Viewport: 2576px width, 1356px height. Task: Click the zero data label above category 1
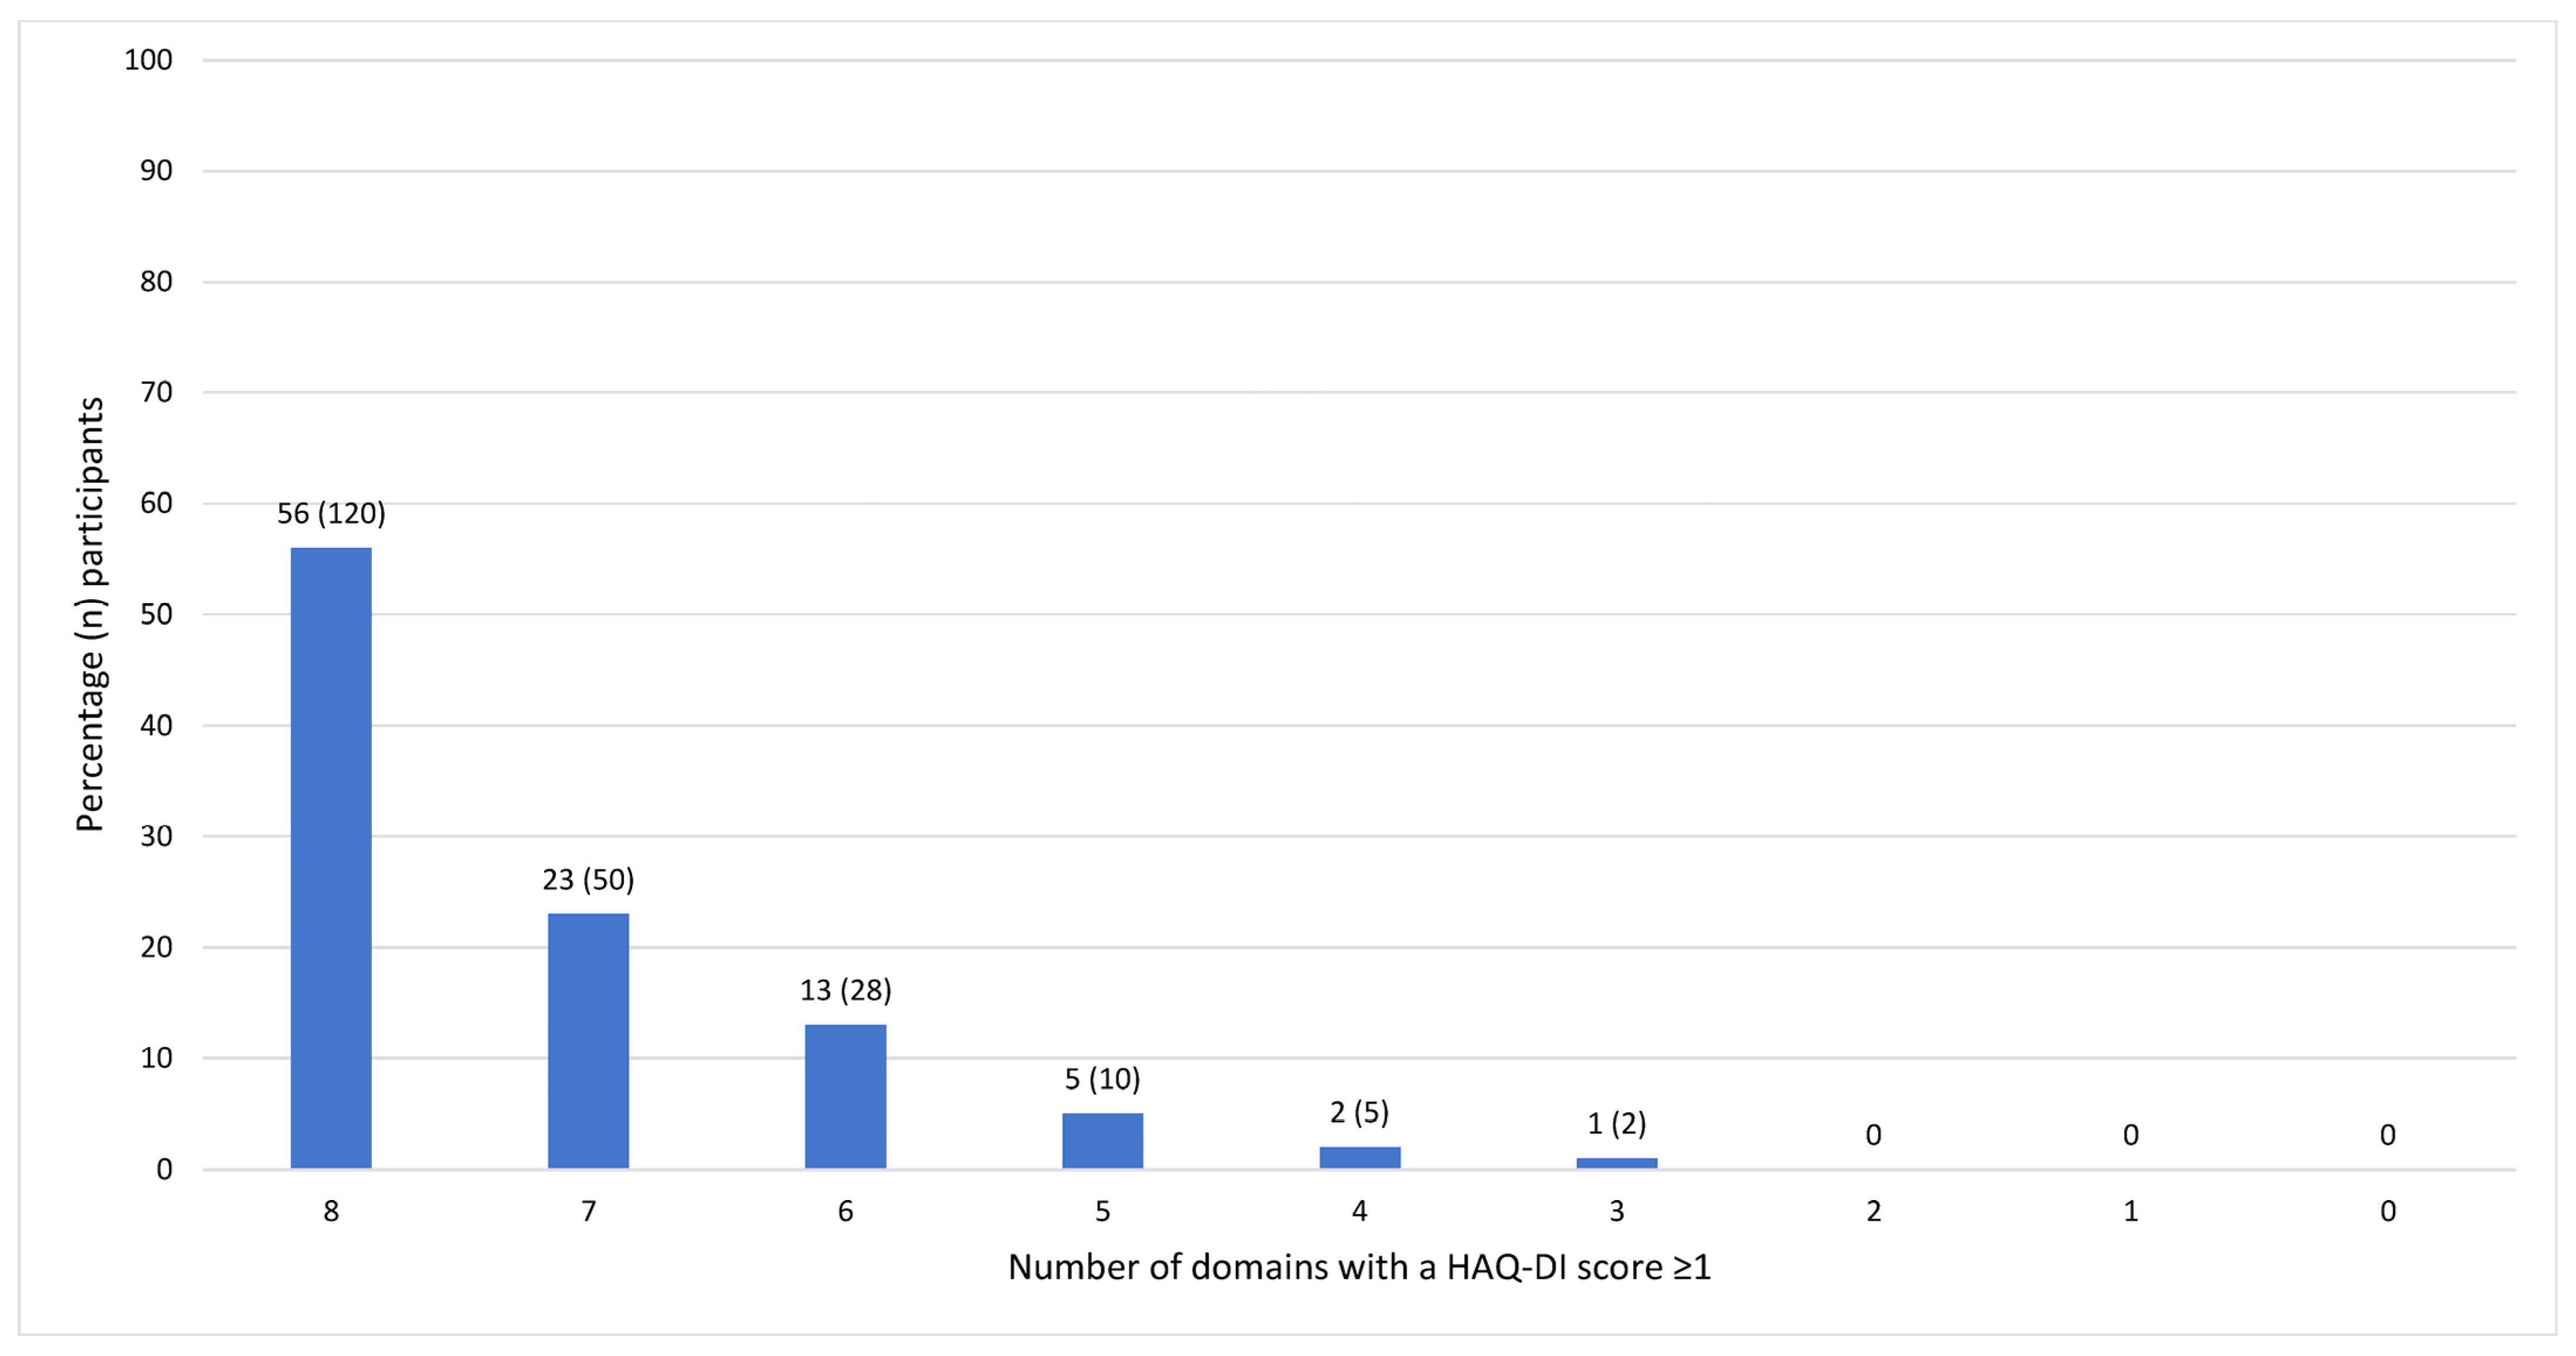click(x=2130, y=1135)
